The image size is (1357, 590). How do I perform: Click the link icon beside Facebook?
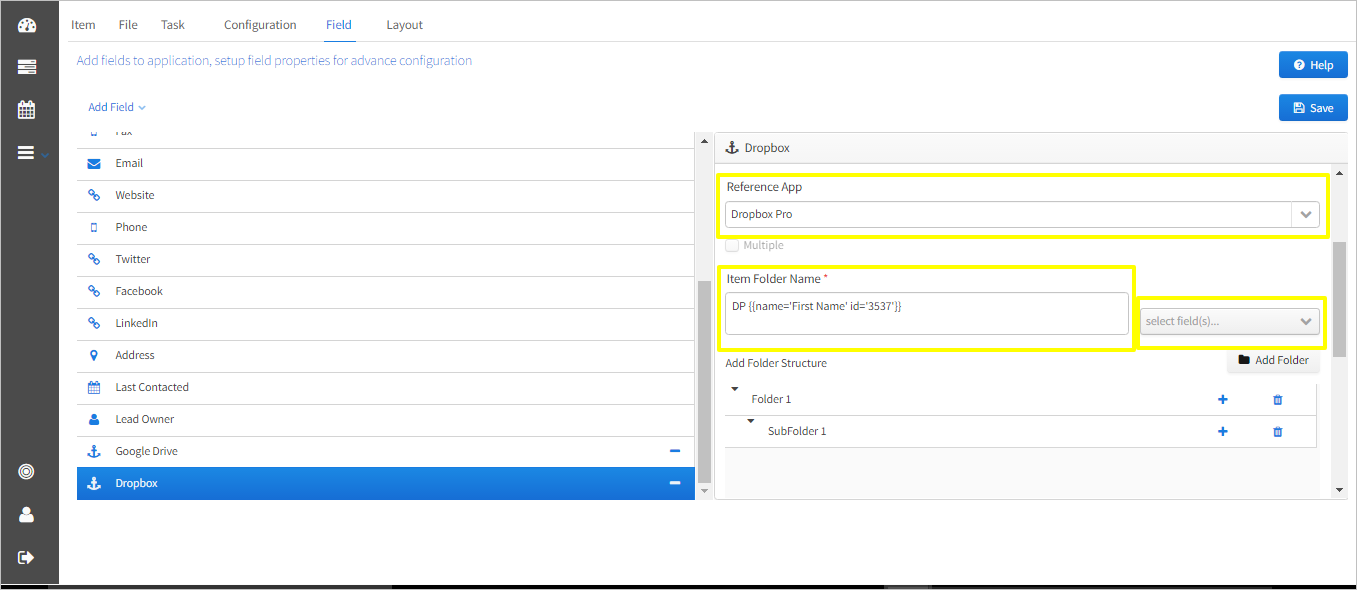coord(94,291)
